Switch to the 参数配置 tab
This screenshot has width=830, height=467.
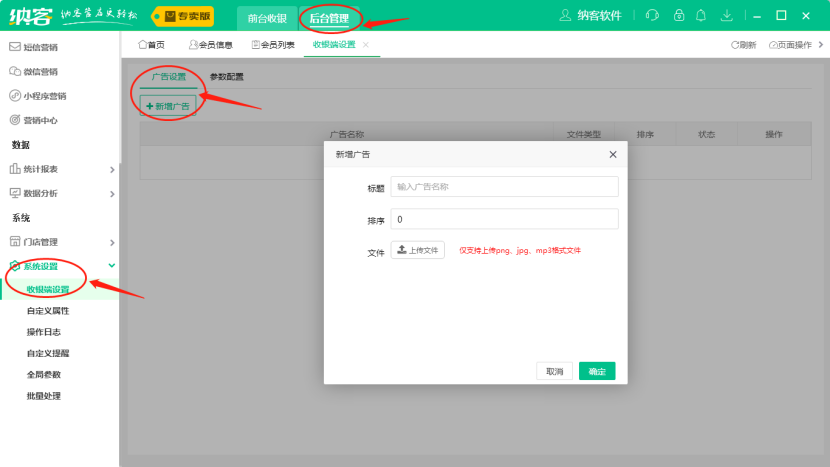[x=227, y=77]
